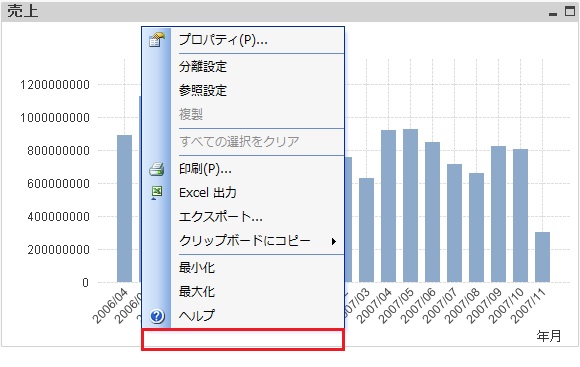580x367 pixels.
Task: Select the short 2007/11 bar
Action: 542,257
